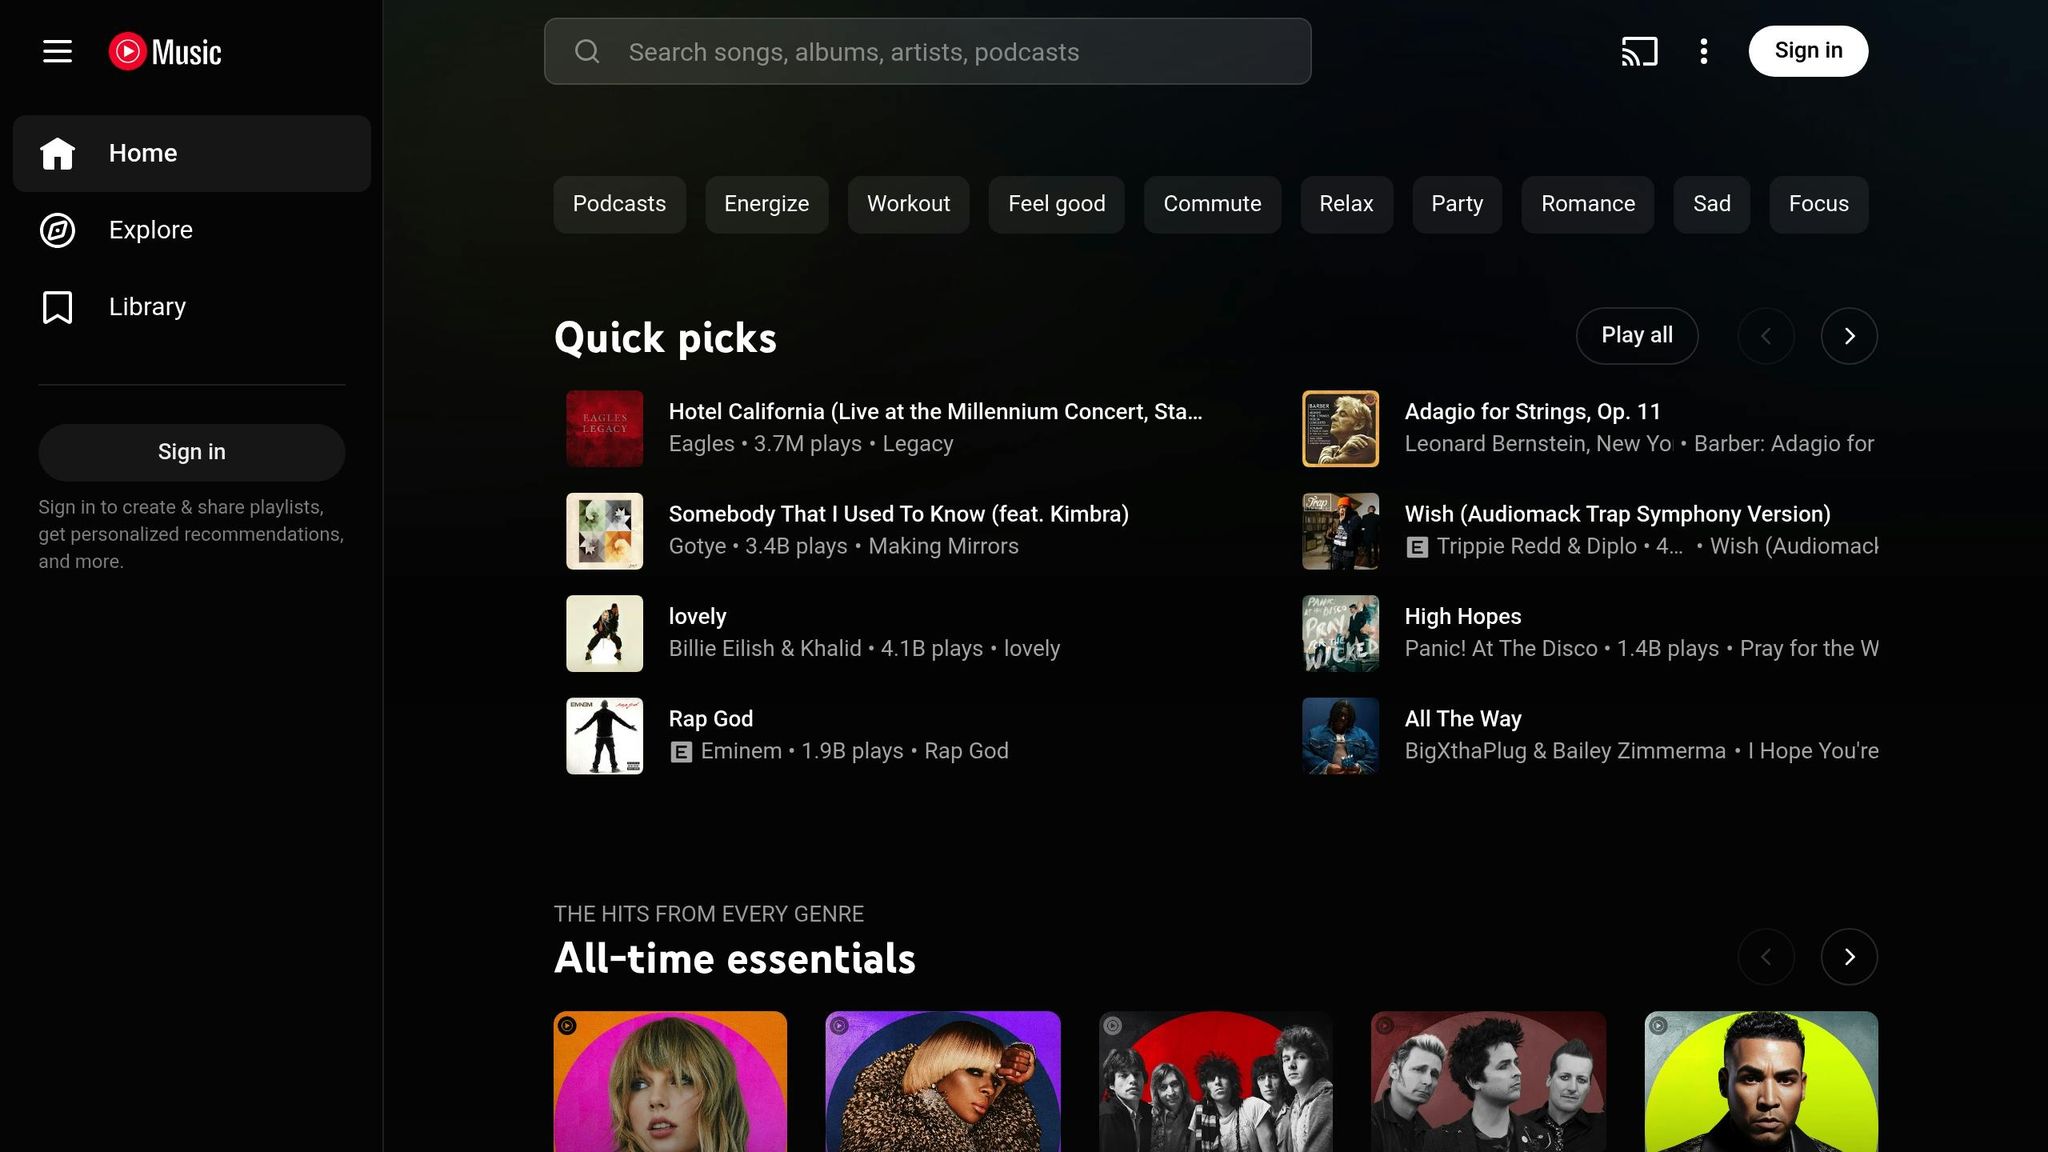The width and height of the screenshot is (2048, 1152).
Task: Play the All The Way thumbnail
Action: [1340, 736]
